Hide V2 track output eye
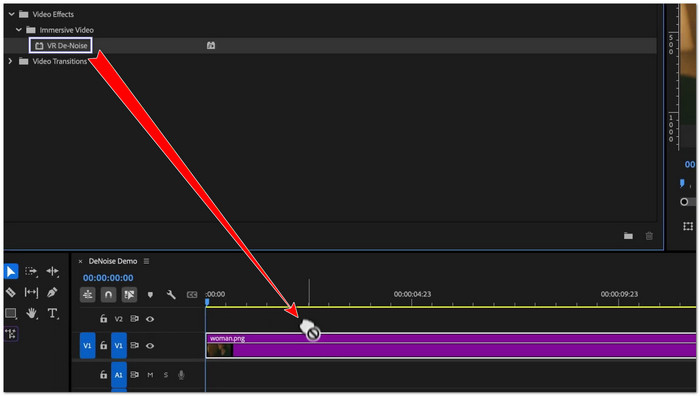Screen dimensions: 700x396 pos(150,319)
